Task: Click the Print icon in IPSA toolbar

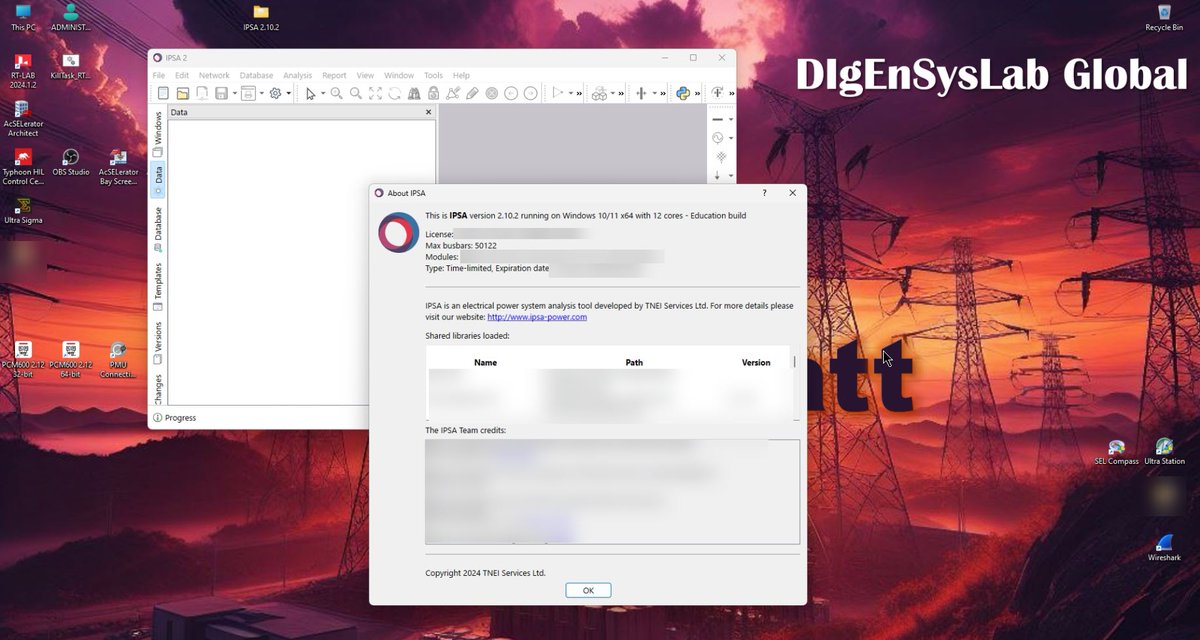Action: pos(248,93)
